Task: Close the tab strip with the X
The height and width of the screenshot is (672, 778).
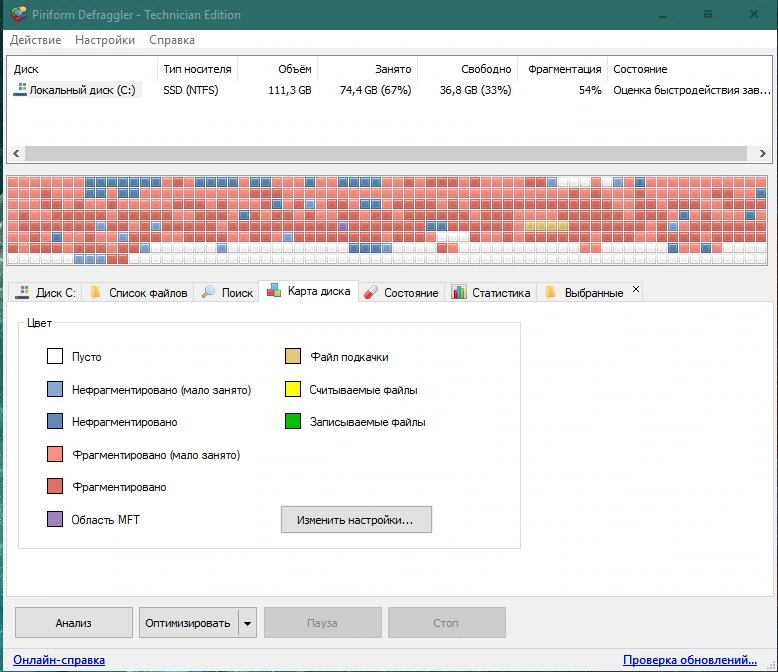Action: click(636, 289)
